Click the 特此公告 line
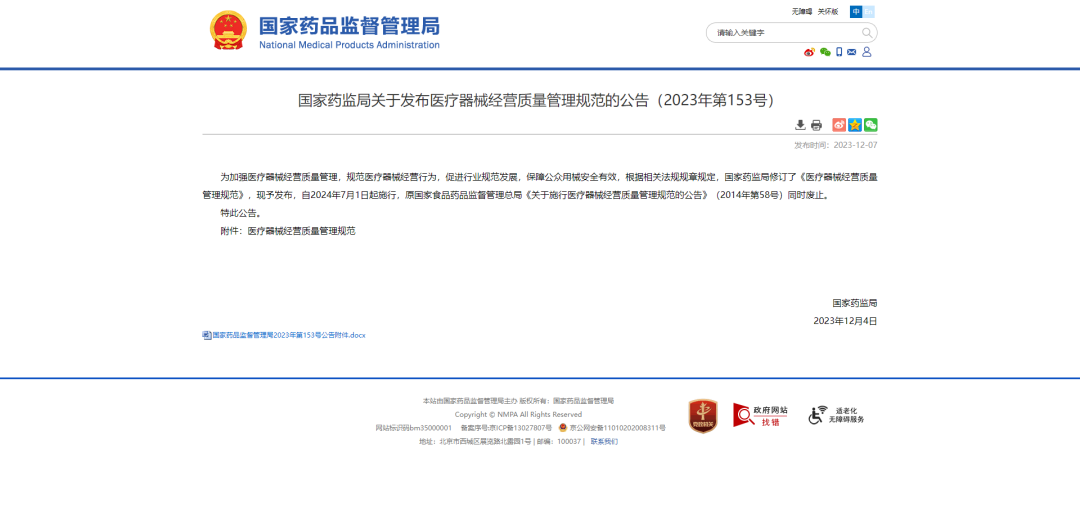Image resolution: width=1080 pixels, height=517 pixels. click(240, 213)
